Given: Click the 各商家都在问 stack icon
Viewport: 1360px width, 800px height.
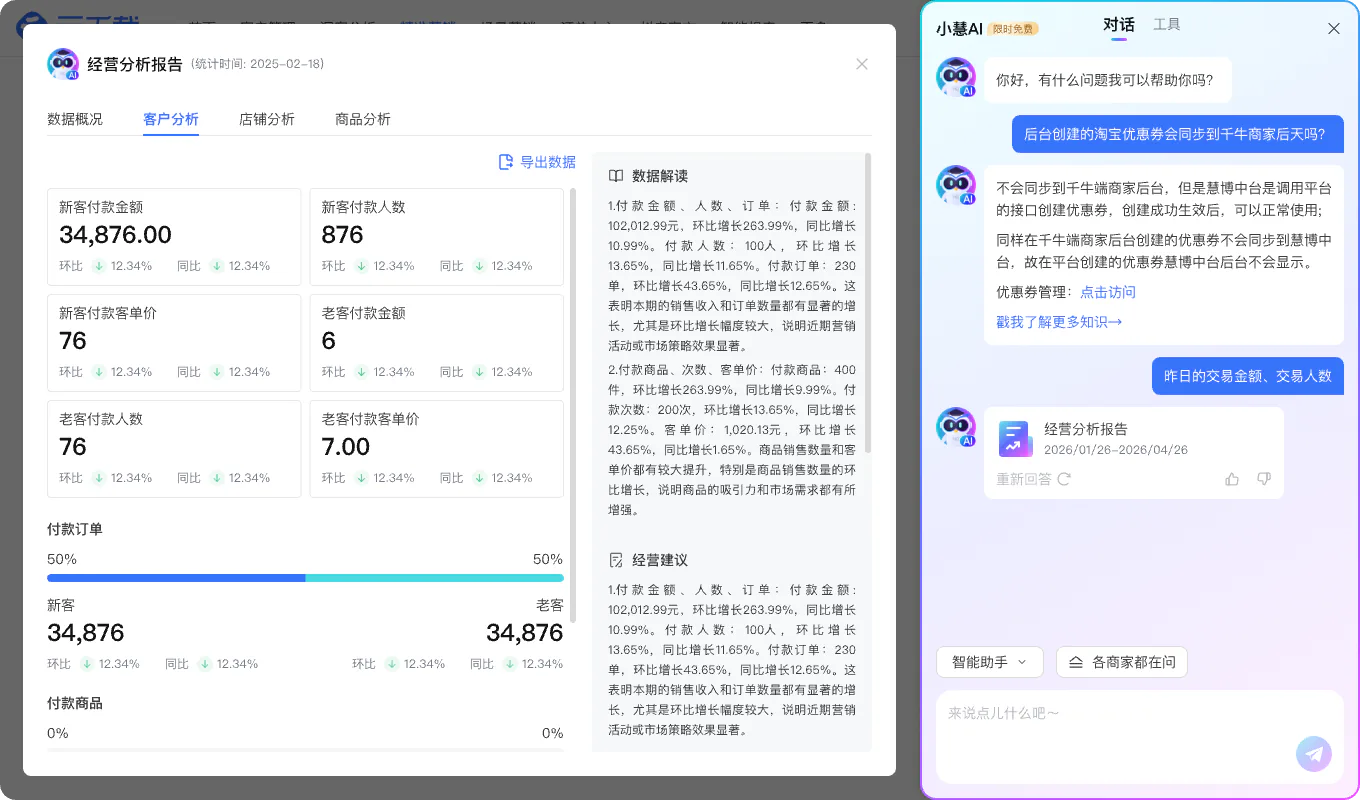Looking at the screenshot, I should tap(1077, 662).
